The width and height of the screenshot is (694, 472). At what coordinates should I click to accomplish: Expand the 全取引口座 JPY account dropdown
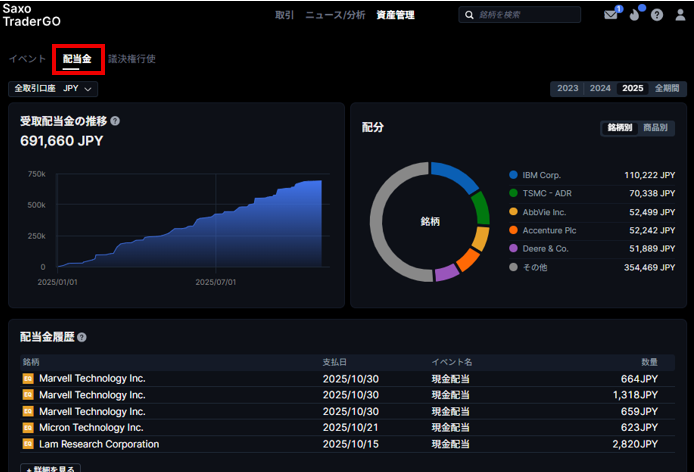(53, 89)
